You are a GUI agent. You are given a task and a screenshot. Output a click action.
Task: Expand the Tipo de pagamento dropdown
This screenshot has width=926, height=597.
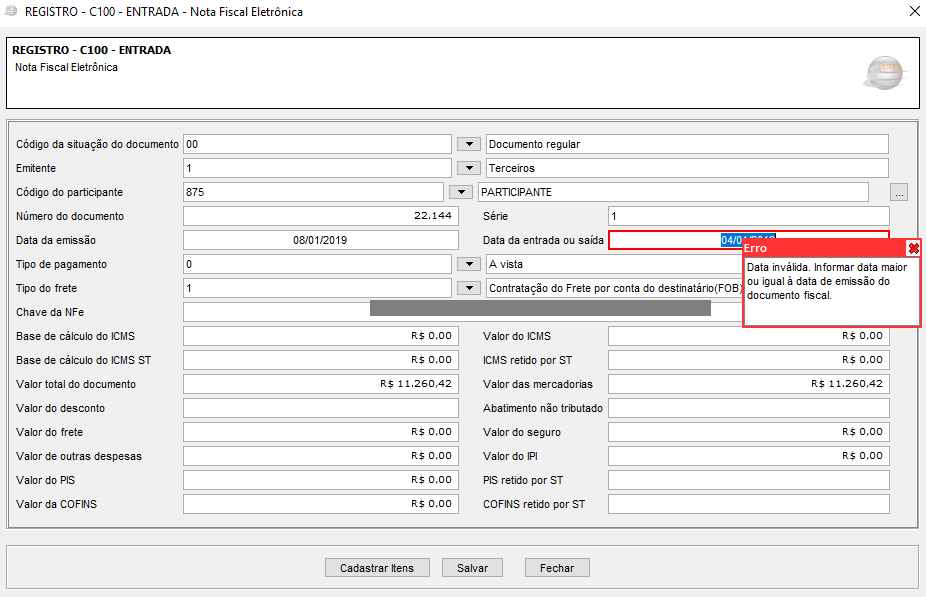tap(468, 264)
